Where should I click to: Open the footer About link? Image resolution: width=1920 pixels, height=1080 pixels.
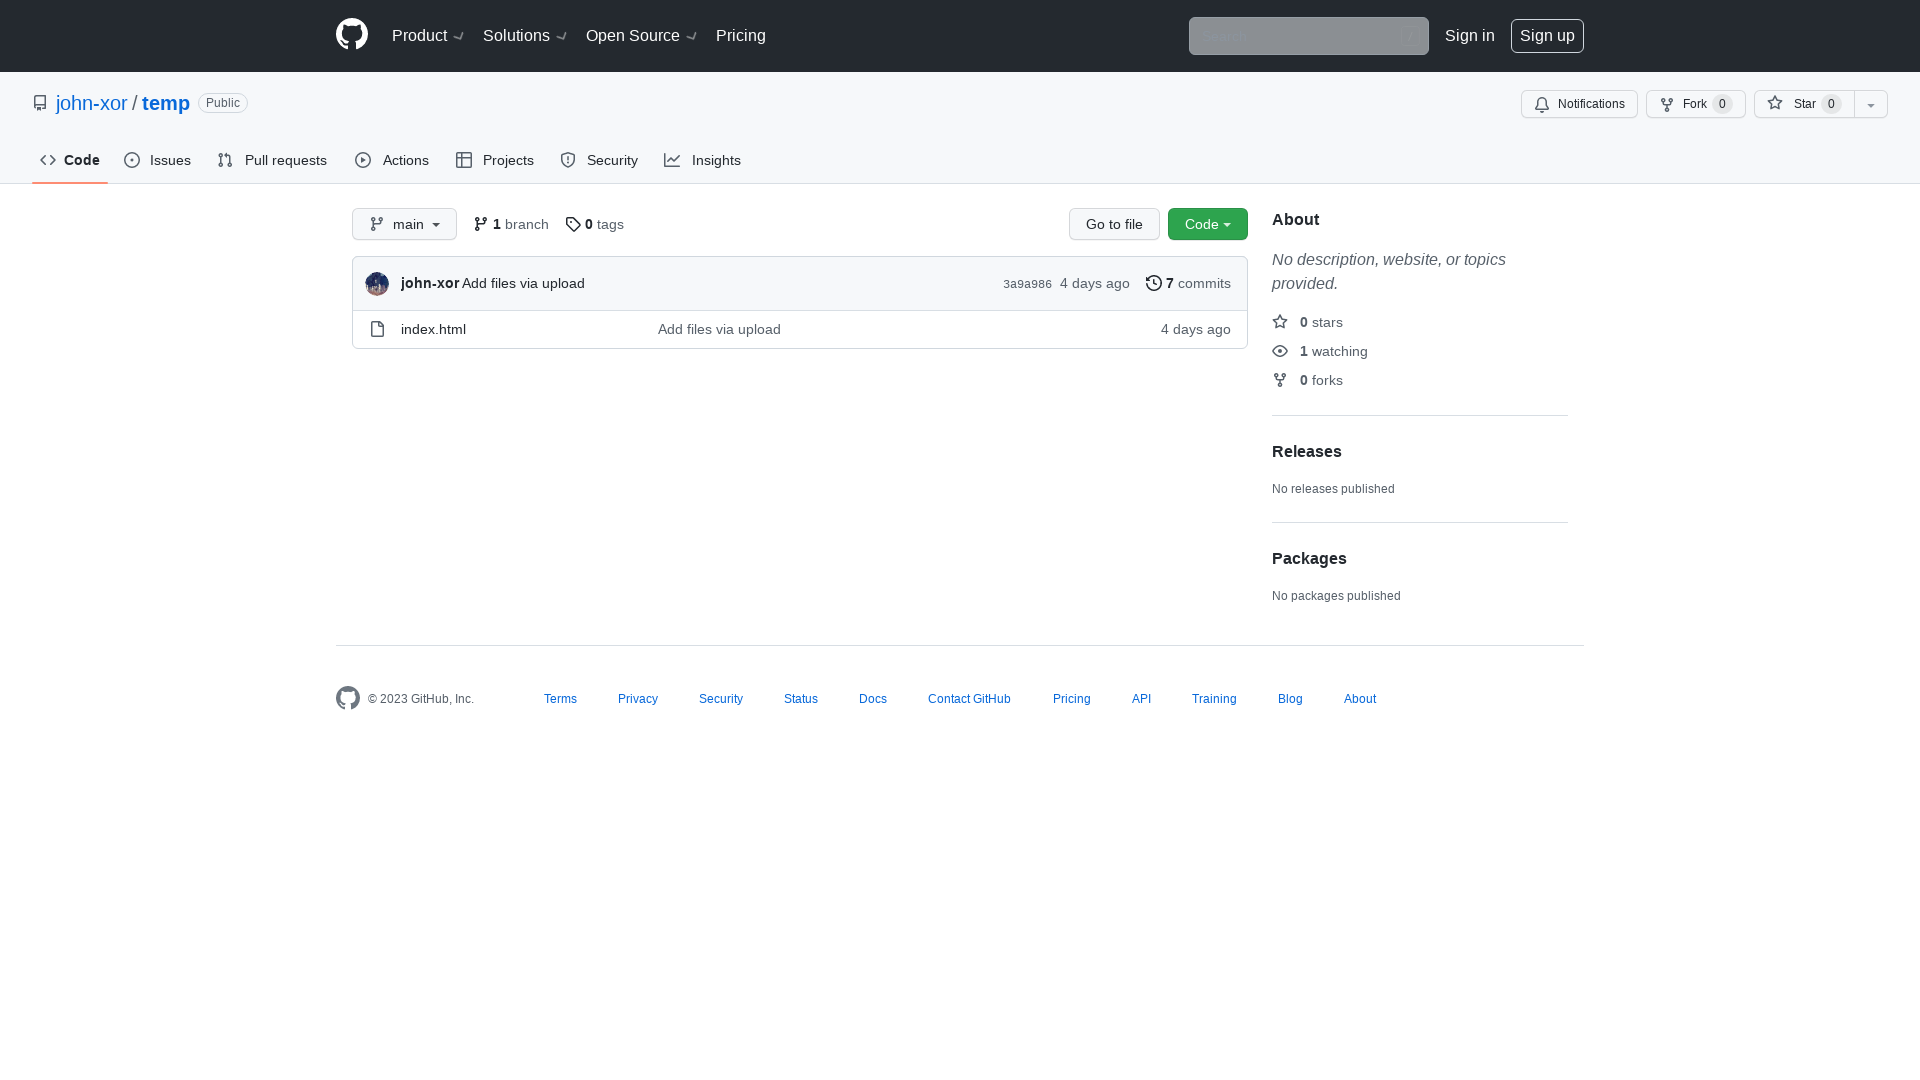[1360, 699]
